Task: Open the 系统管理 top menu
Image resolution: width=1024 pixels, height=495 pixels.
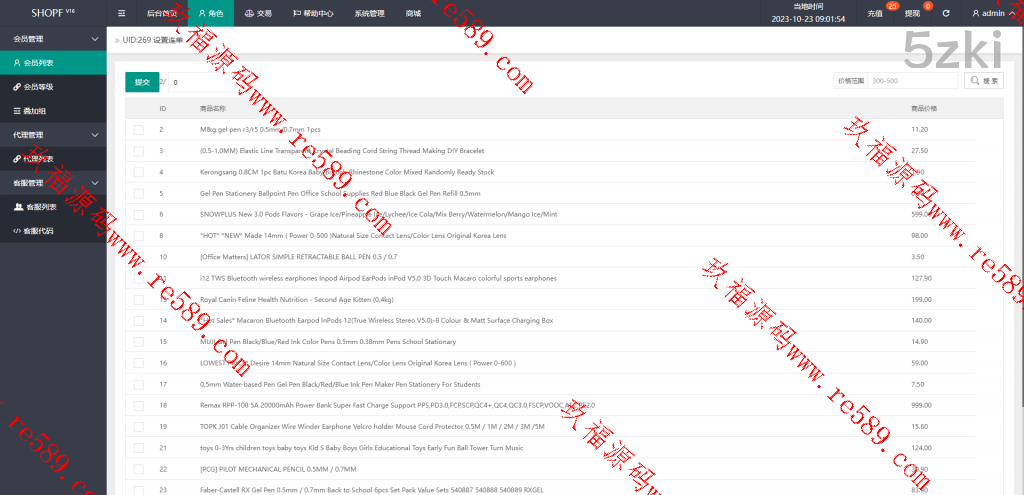Action: (x=368, y=13)
